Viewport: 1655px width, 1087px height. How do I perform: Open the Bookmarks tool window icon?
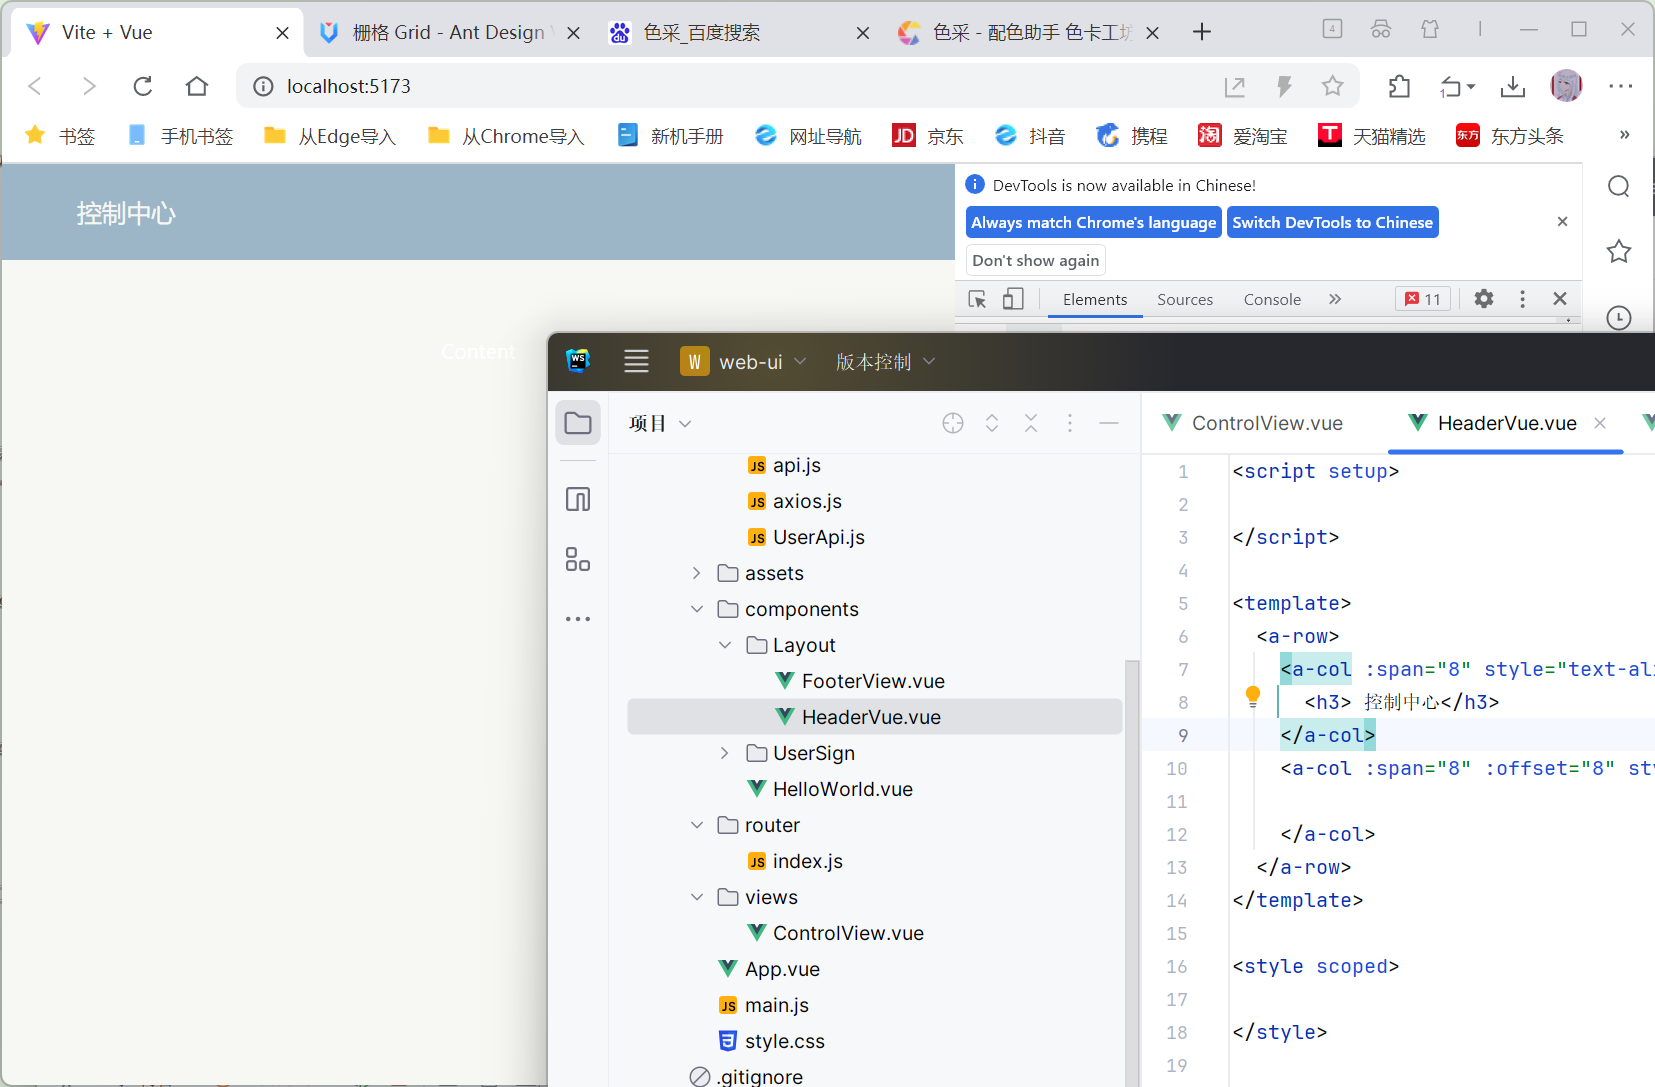click(x=578, y=499)
